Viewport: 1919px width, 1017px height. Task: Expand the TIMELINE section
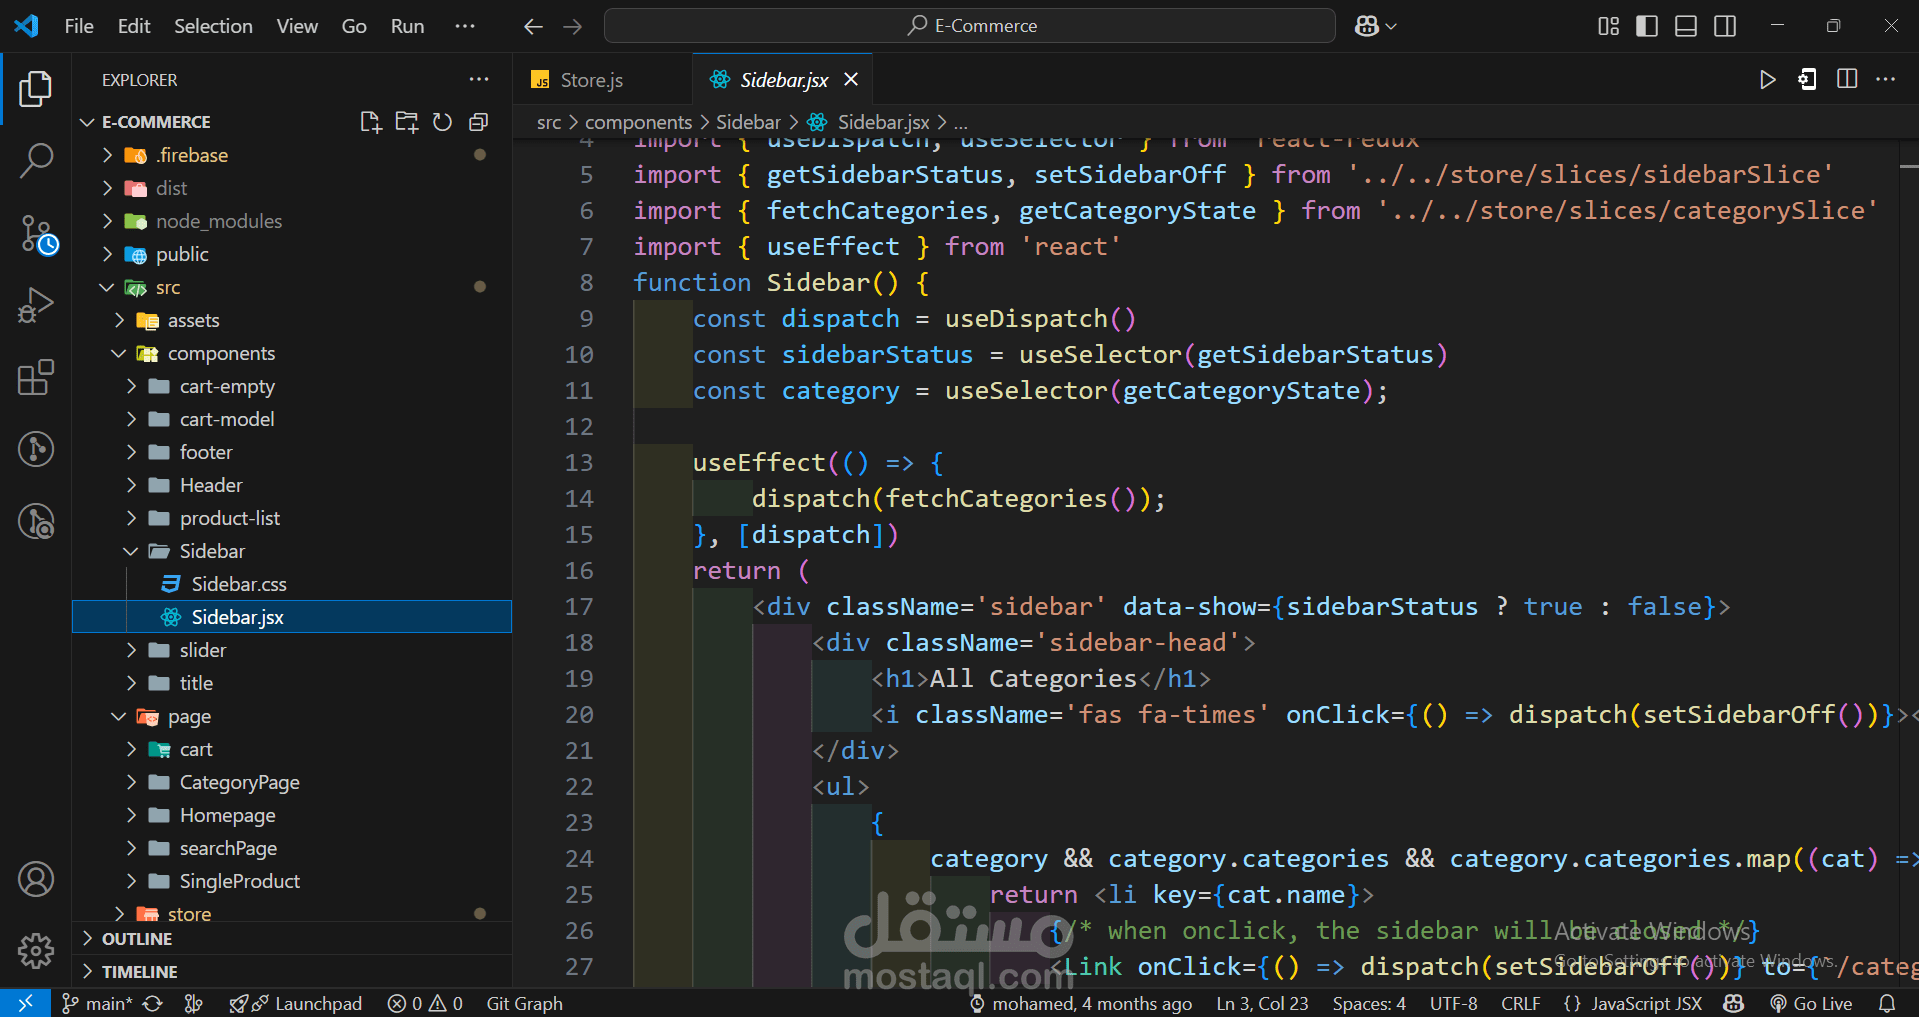292,972
